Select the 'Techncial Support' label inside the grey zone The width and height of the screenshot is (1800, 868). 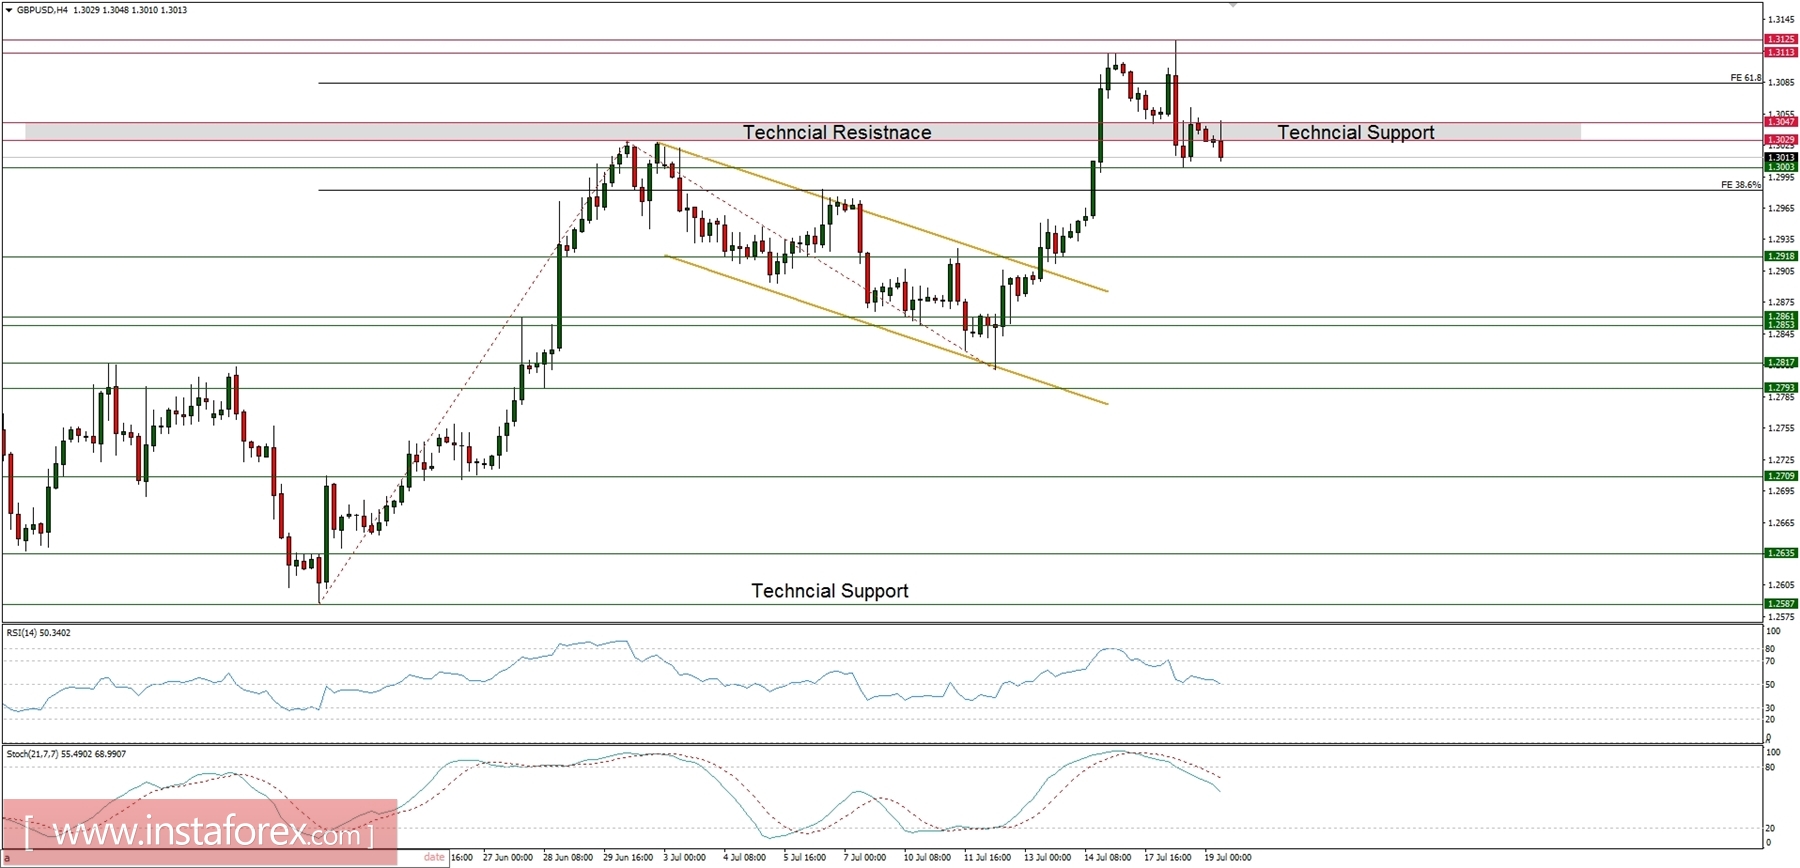coord(1356,132)
